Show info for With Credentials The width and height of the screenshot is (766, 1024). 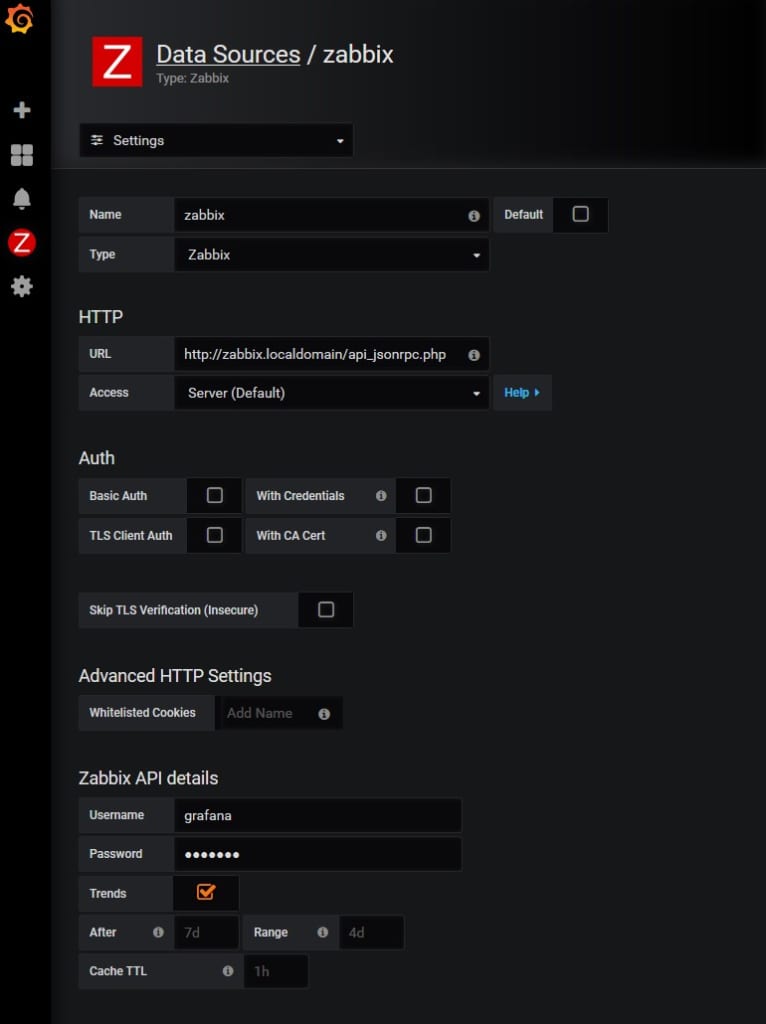[381, 496]
